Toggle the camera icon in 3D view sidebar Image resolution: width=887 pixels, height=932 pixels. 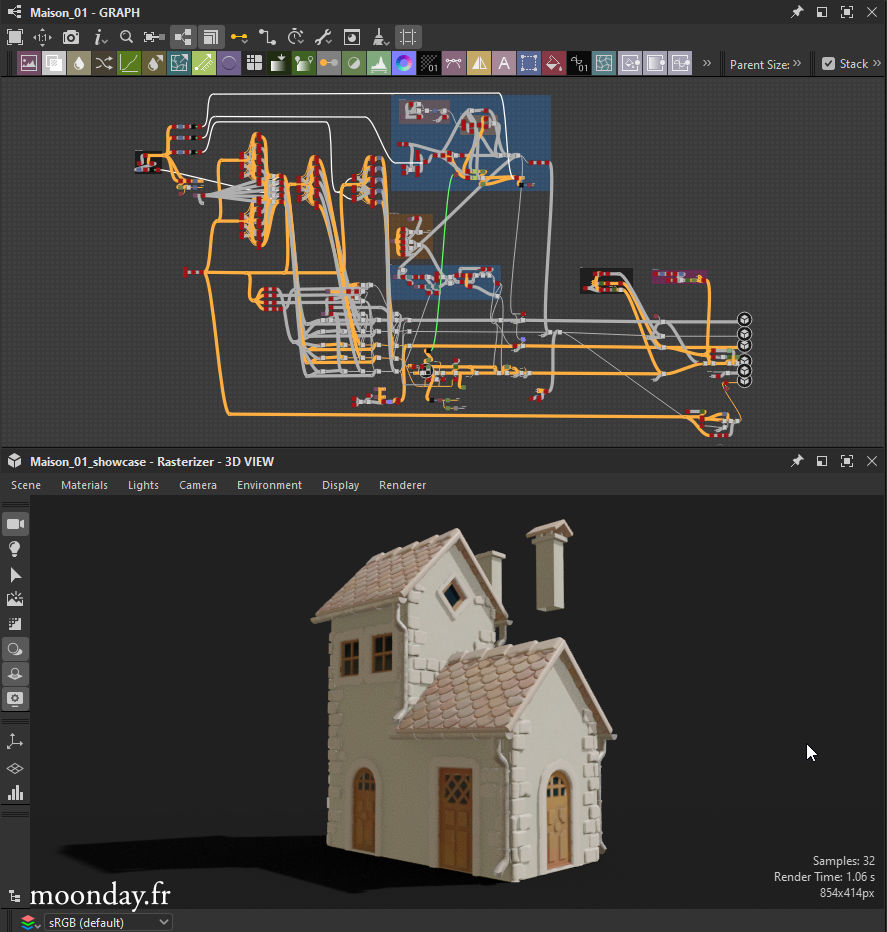coord(15,524)
